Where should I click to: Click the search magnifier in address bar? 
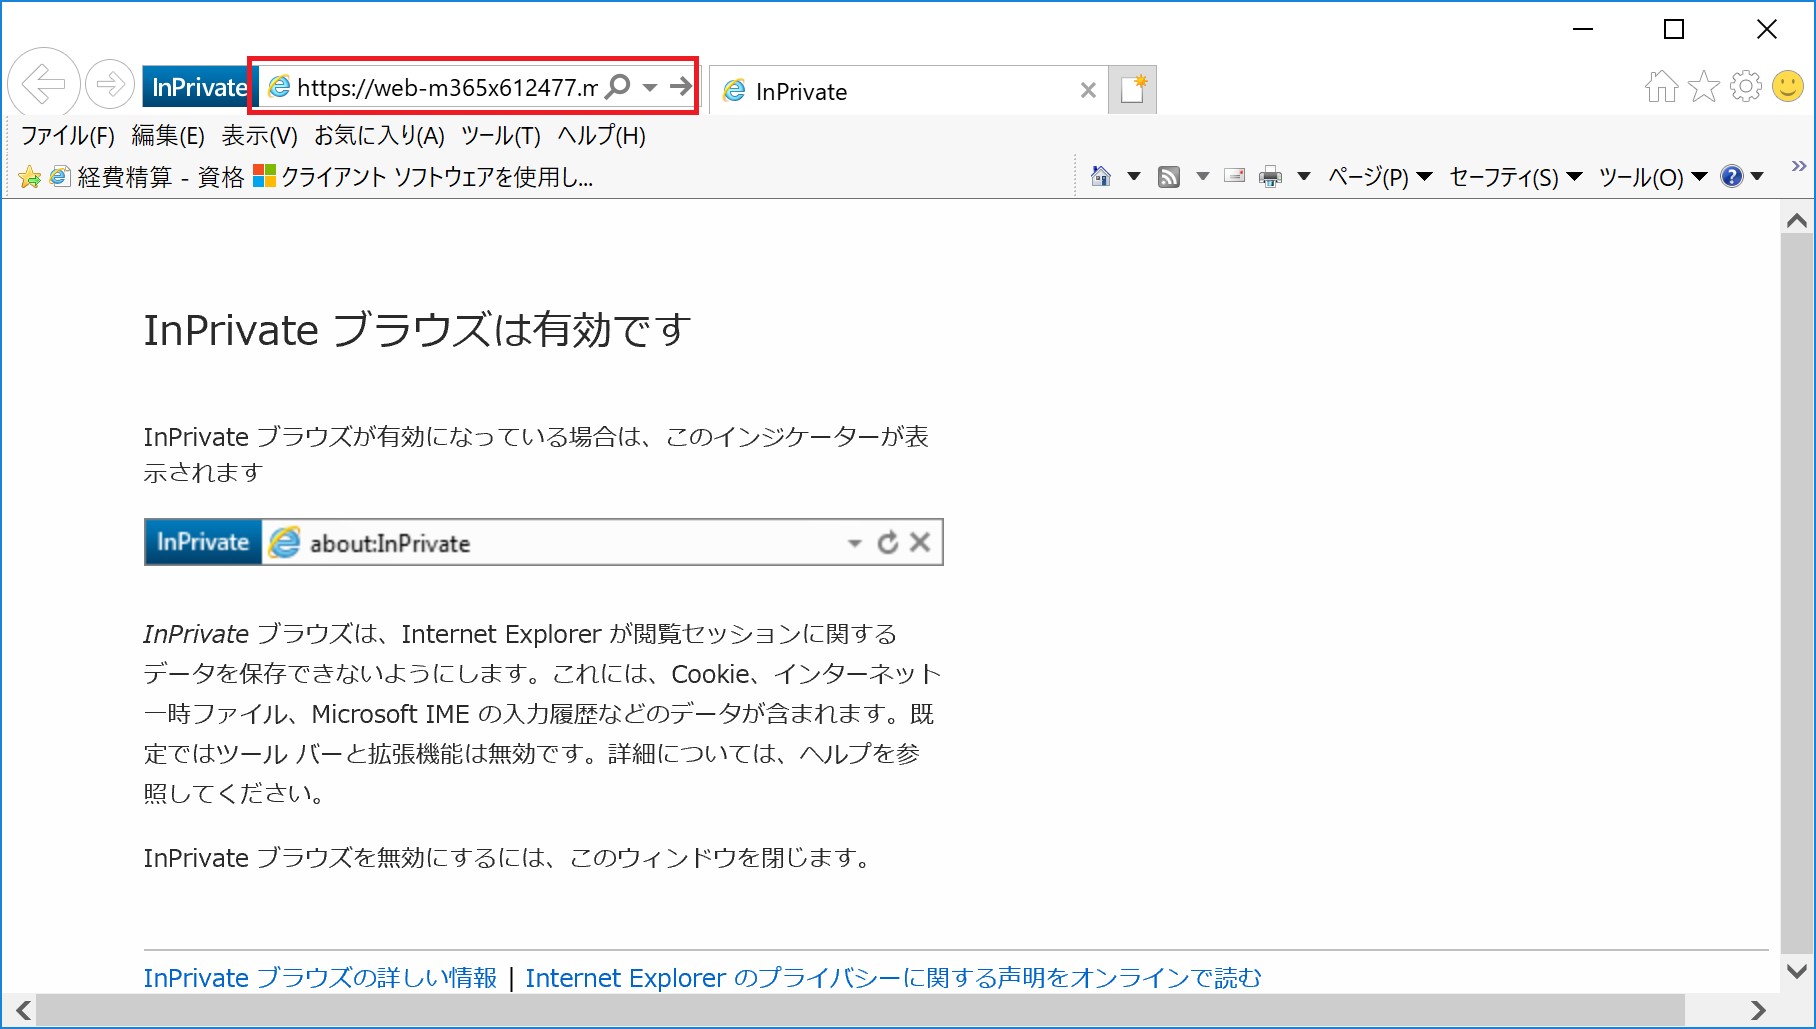tap(619, 86)
